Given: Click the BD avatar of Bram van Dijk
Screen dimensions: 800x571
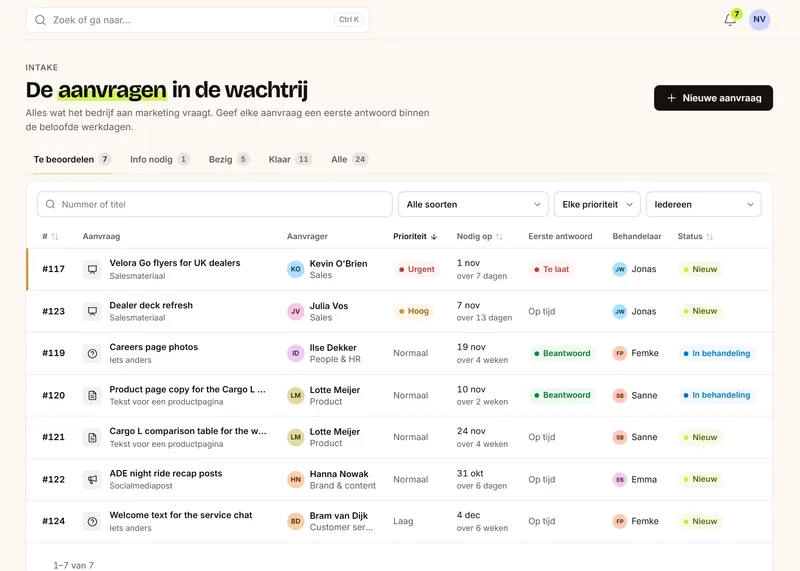Looking at the screenshot, I should pyautogui.click(x=295, y=521).
